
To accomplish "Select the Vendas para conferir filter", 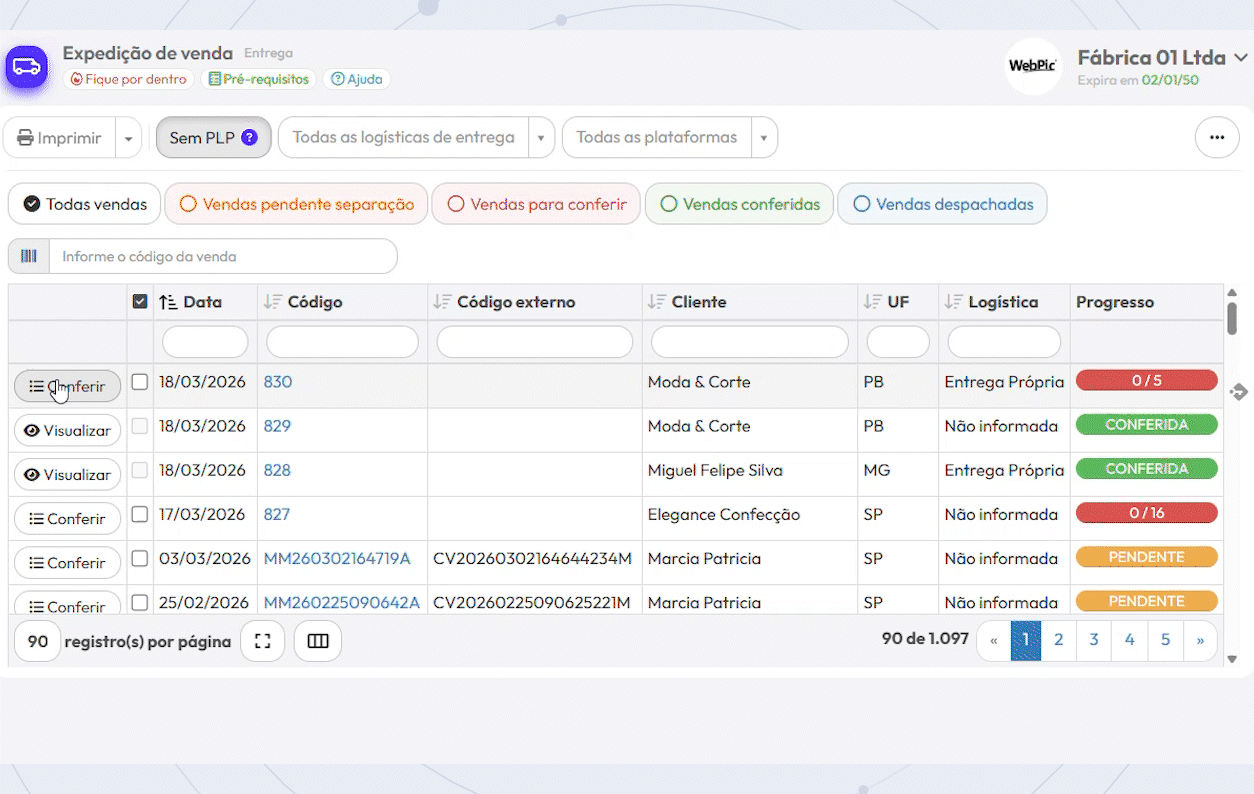I will tap(536, 204).
